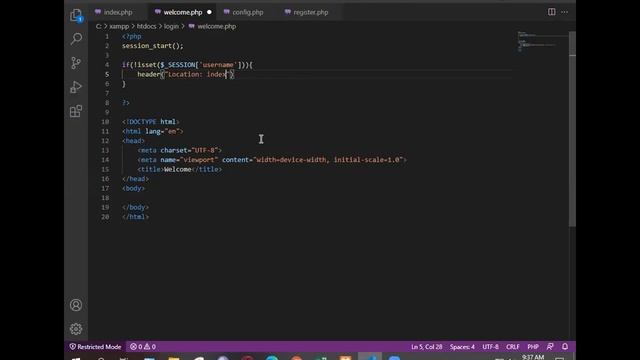Open the editor More Actions menu
640x360 pixels.
pyautogui.click(x=564, y=12)
